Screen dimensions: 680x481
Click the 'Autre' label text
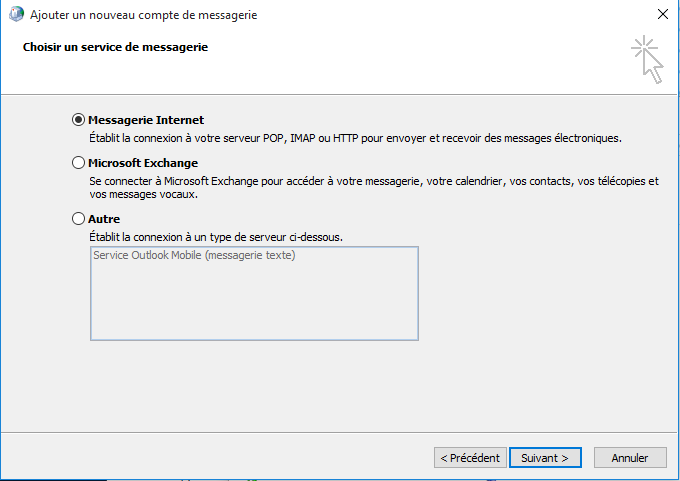point(104,218)
